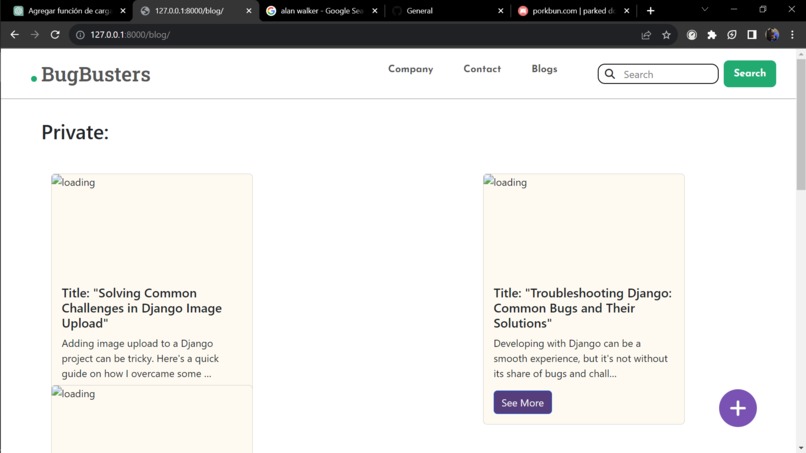Open the Company nav link
The height and width of the screenshot is (453, 806).
(410, 69)
